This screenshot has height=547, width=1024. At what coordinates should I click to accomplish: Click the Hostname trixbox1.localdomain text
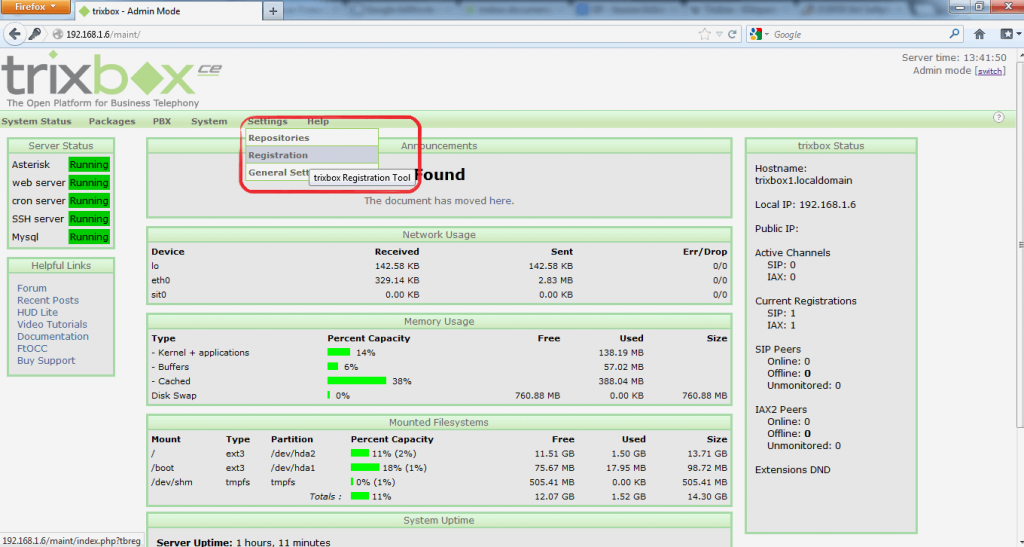pos(803,174)
